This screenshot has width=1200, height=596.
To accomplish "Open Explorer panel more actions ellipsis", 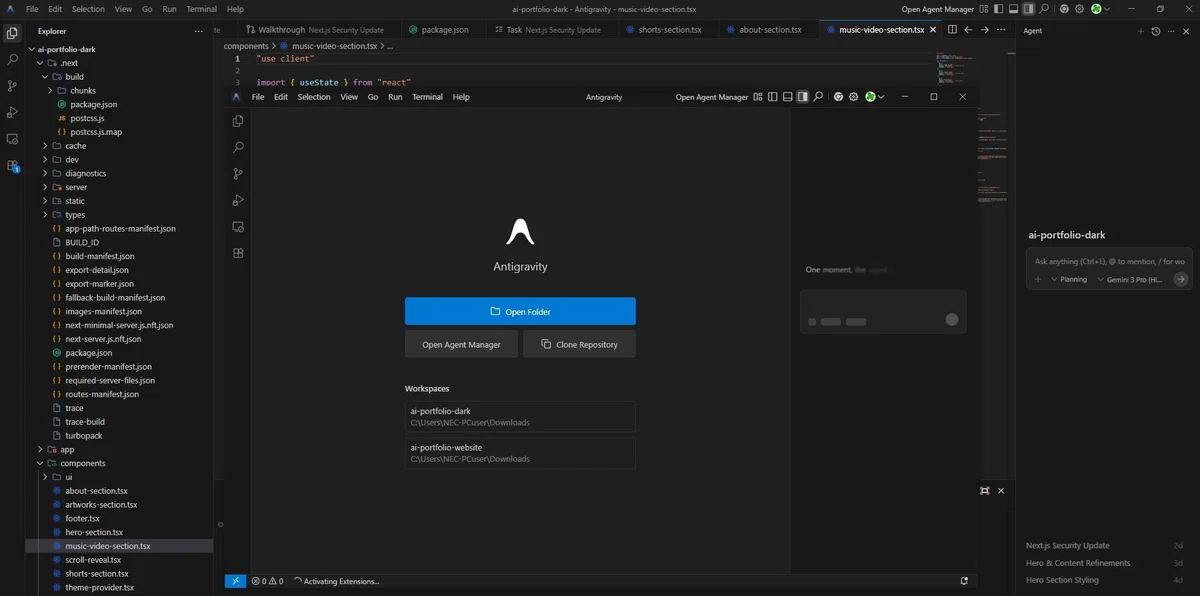I will 198,31.
